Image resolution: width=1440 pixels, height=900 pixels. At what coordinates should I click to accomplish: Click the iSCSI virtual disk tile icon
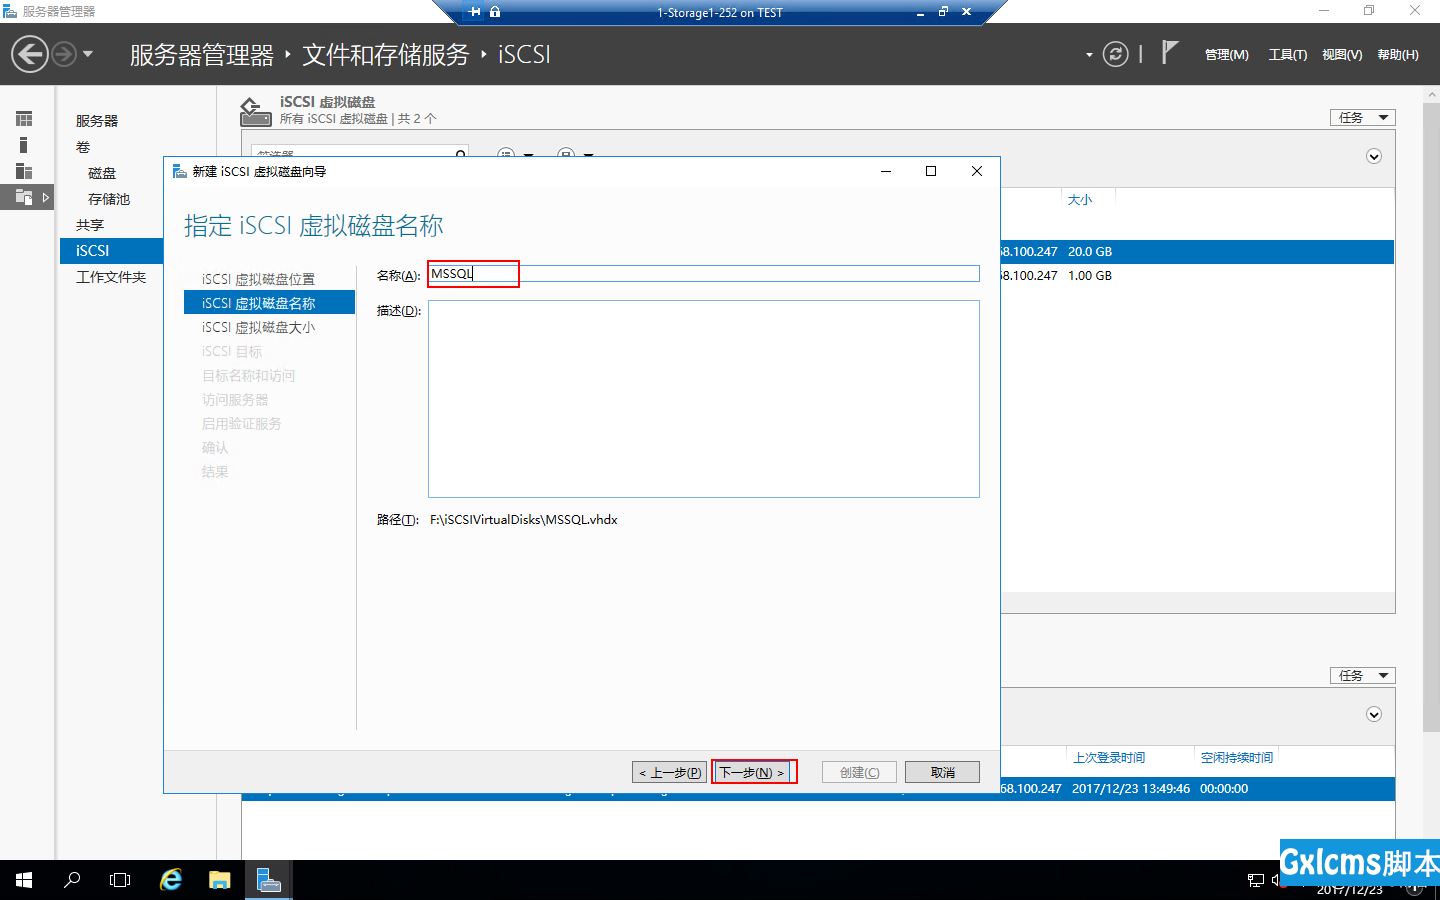click(255, 111)
